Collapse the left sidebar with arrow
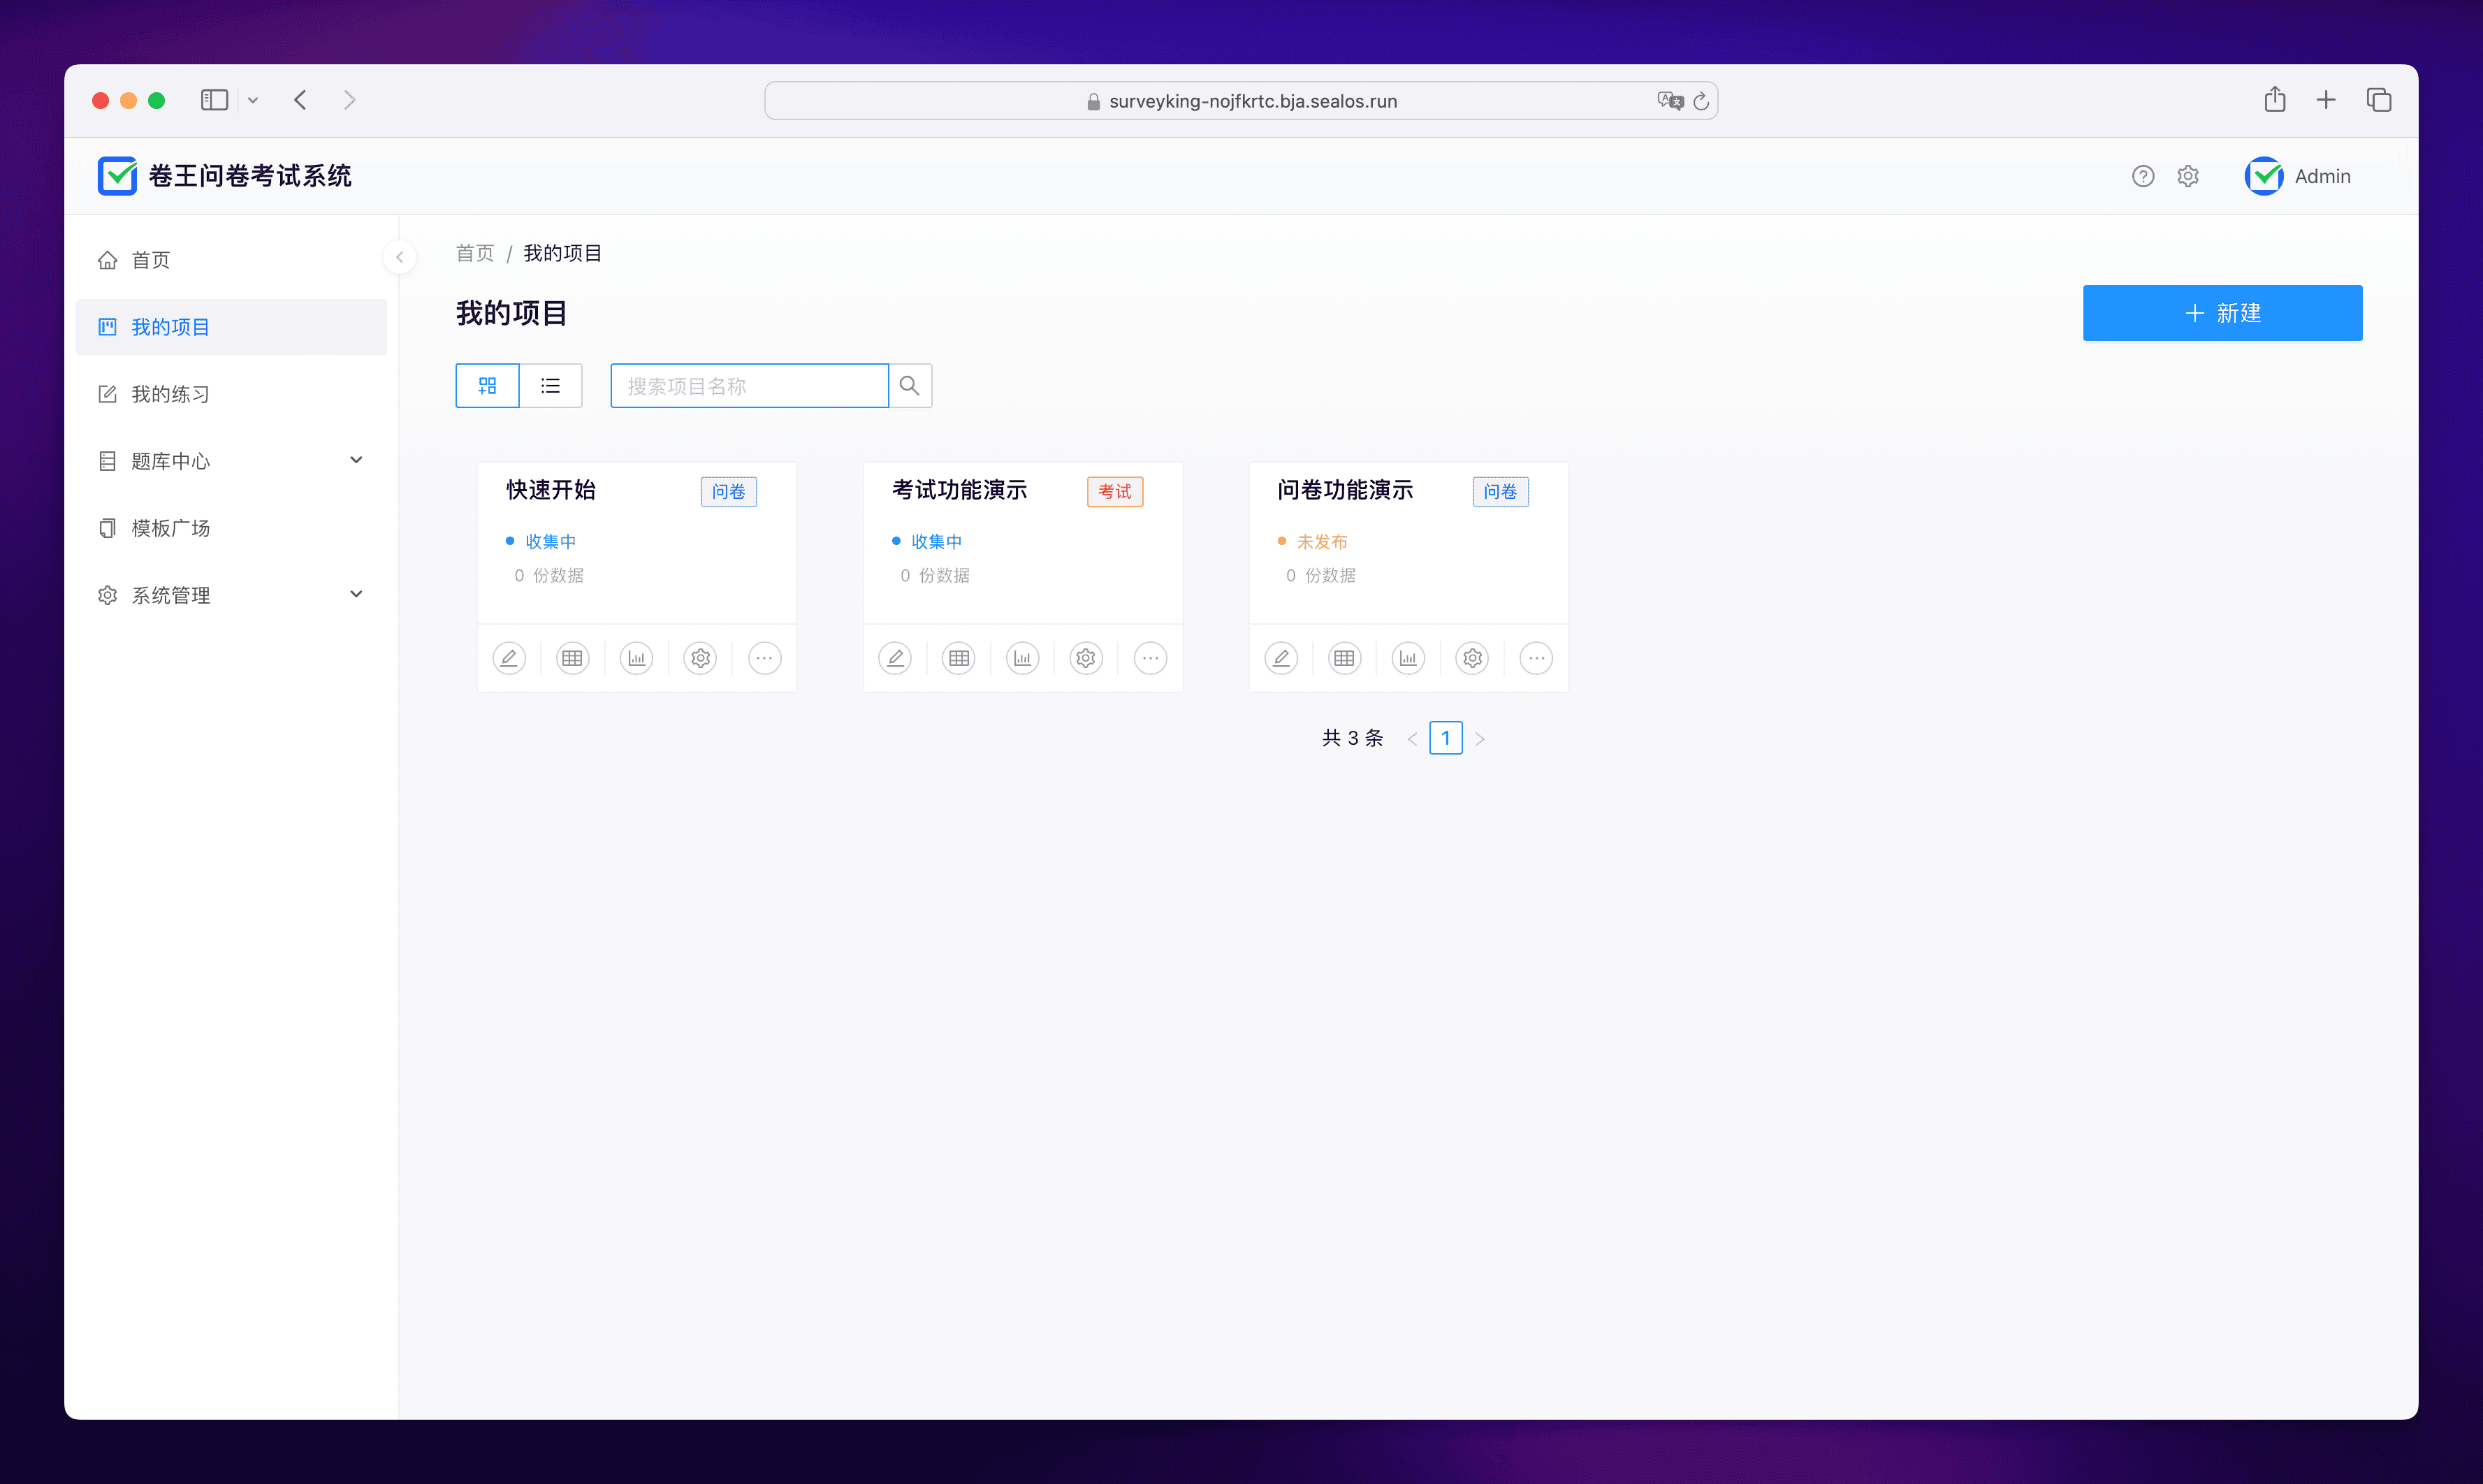 399,257
